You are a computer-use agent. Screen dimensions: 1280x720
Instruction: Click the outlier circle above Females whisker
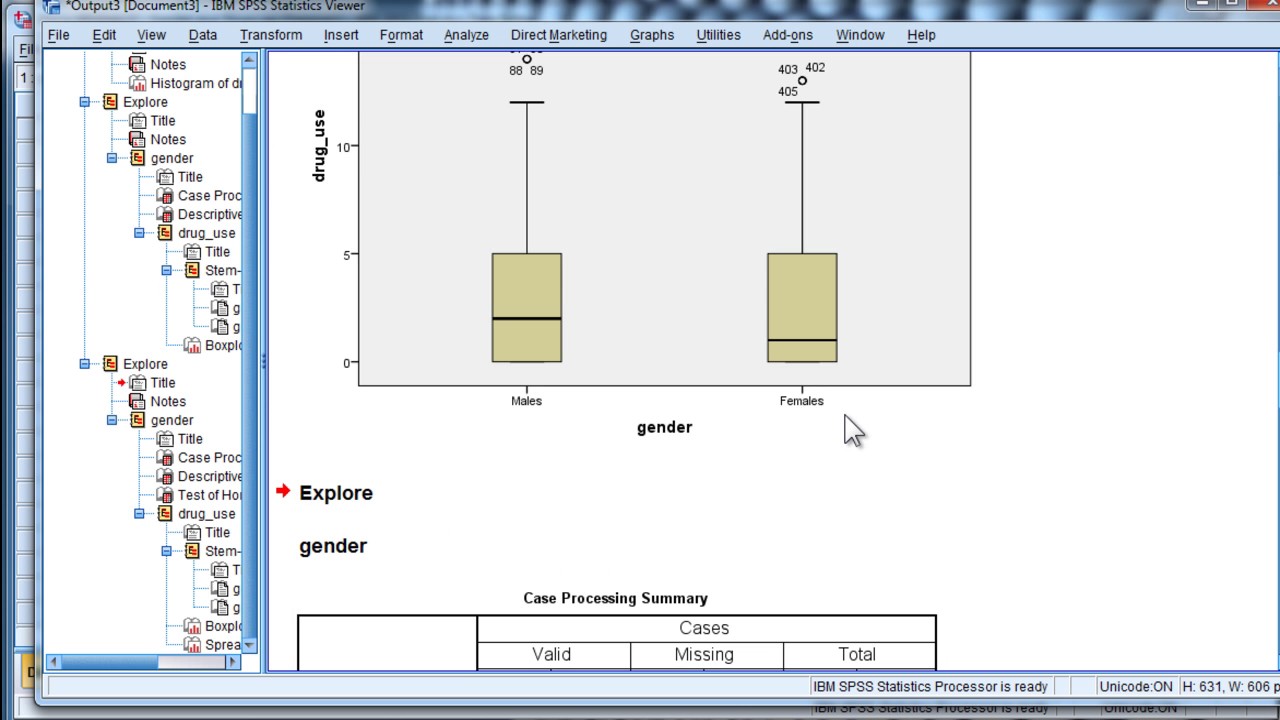point(802,81)
